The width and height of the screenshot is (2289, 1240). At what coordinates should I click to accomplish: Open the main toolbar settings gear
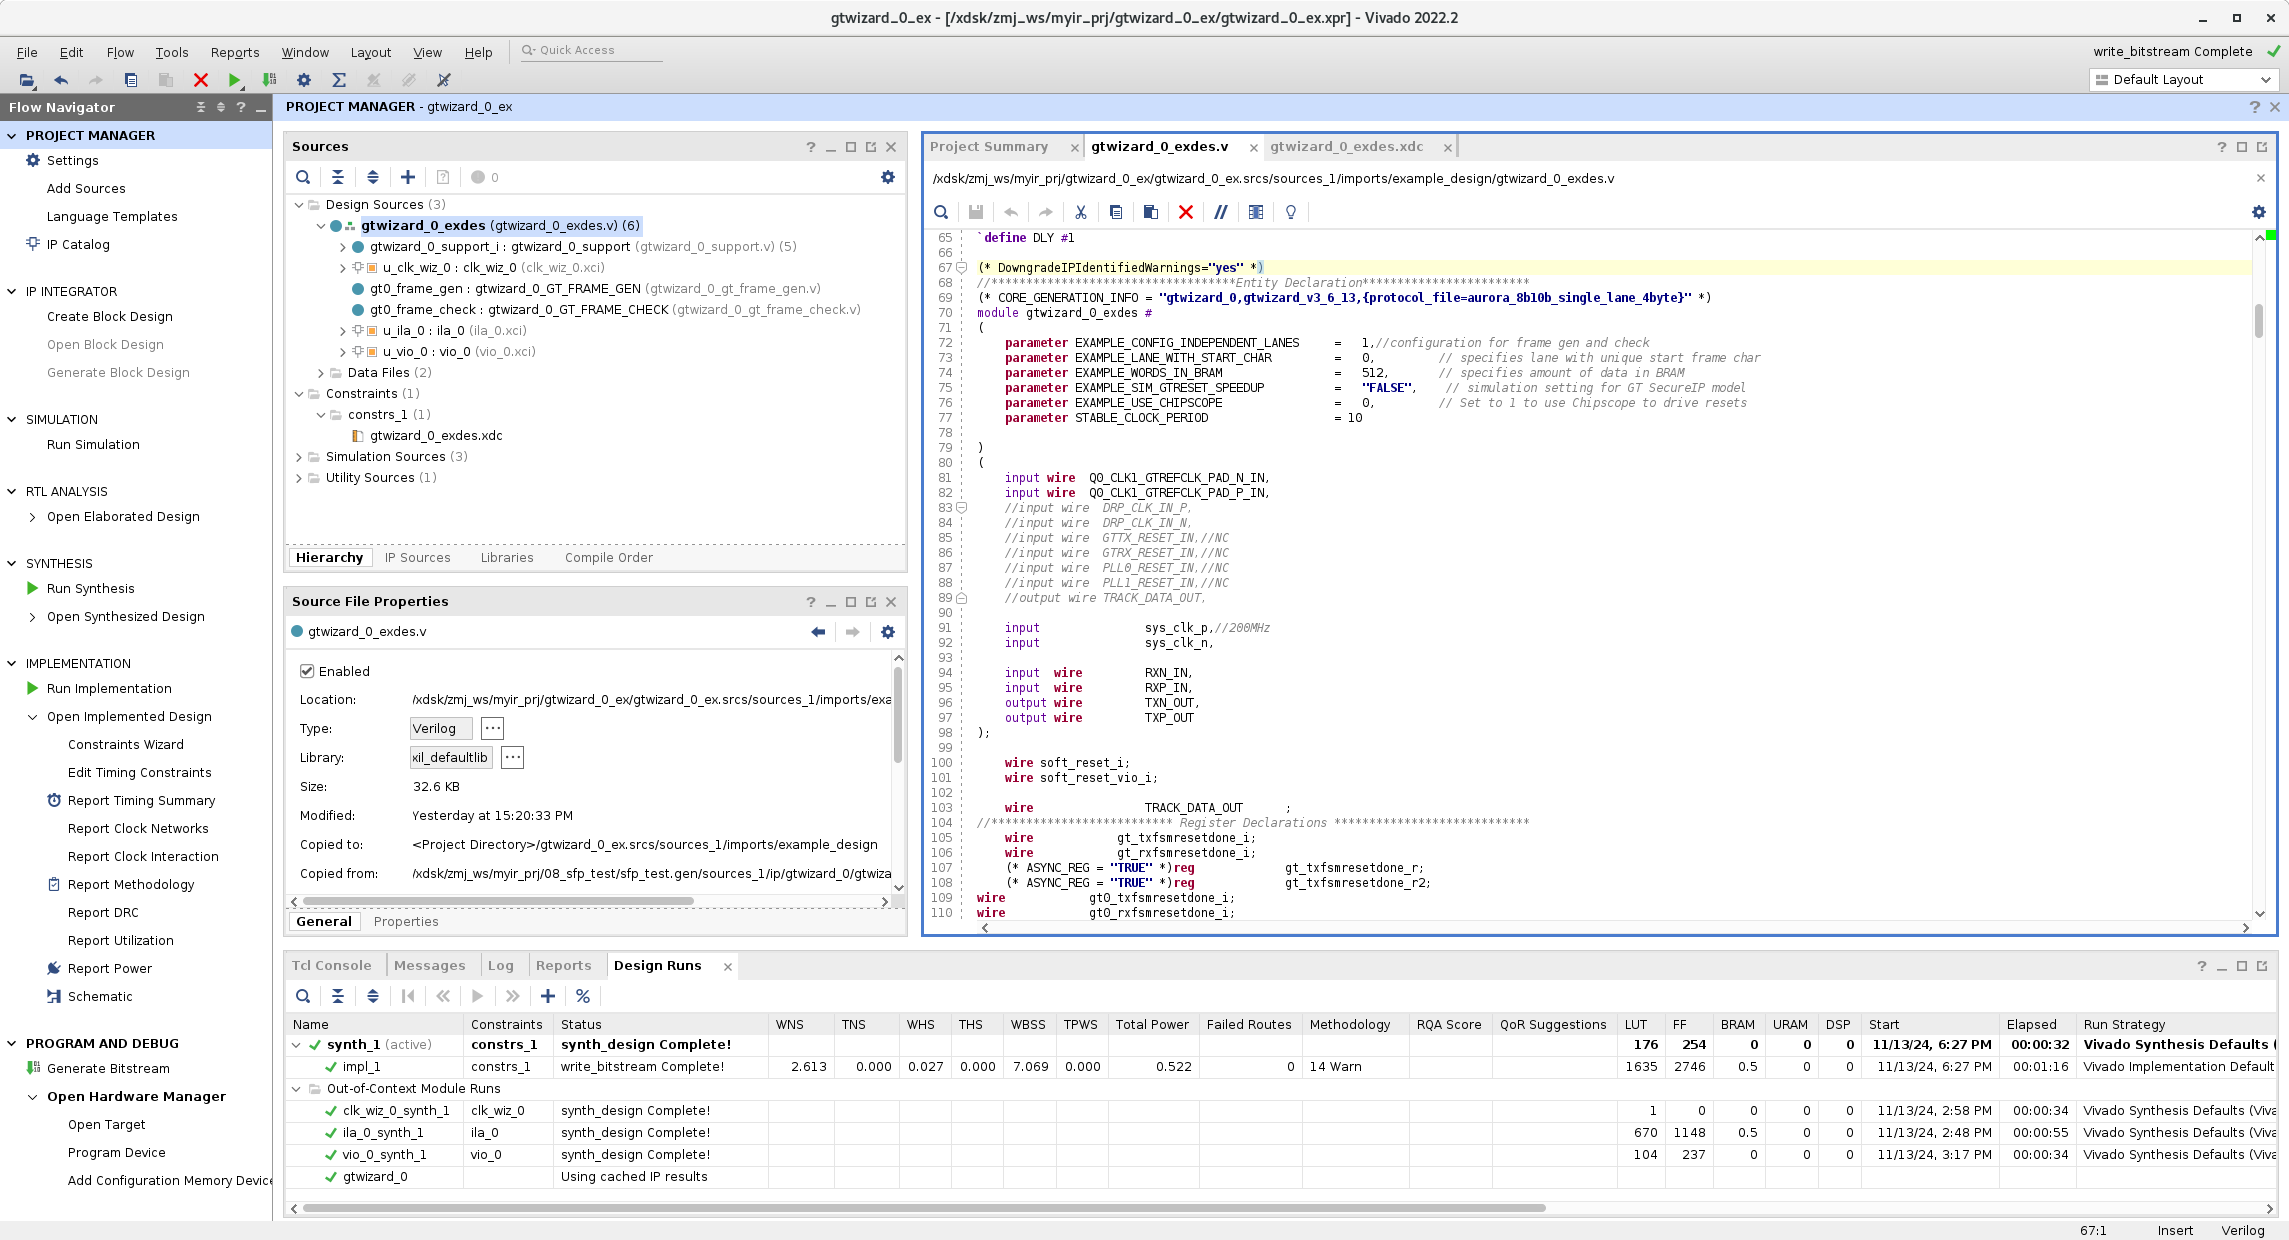pyautogui.click(x=304, y=80)
